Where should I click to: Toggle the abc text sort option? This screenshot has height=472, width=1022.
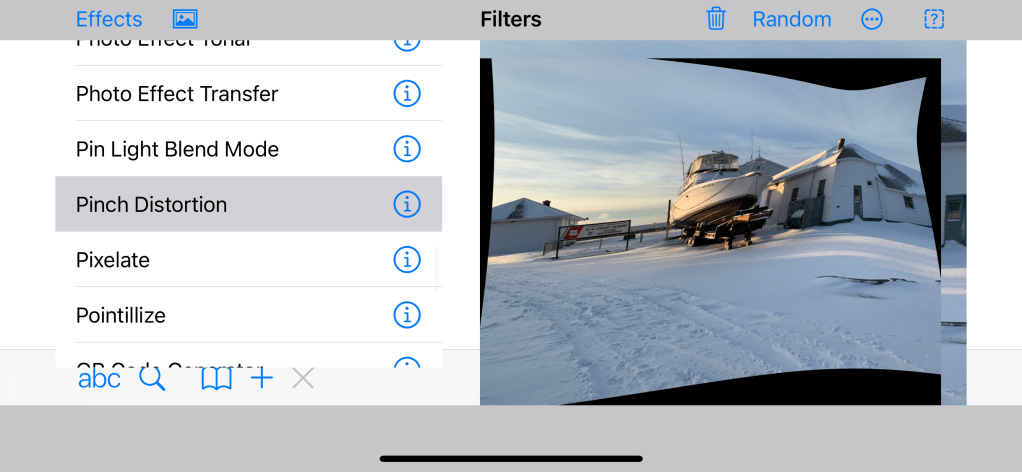point(99,379)
